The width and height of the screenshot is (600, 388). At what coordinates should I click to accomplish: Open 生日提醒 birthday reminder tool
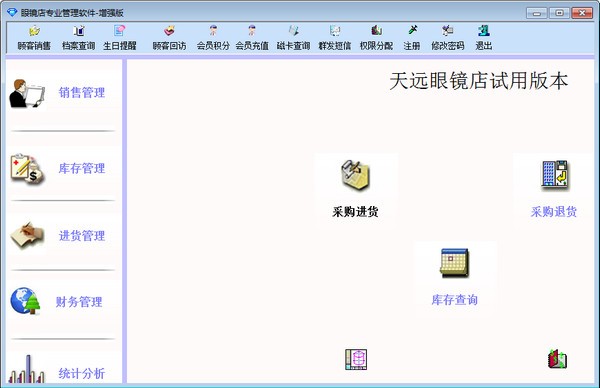click(120, 38)
